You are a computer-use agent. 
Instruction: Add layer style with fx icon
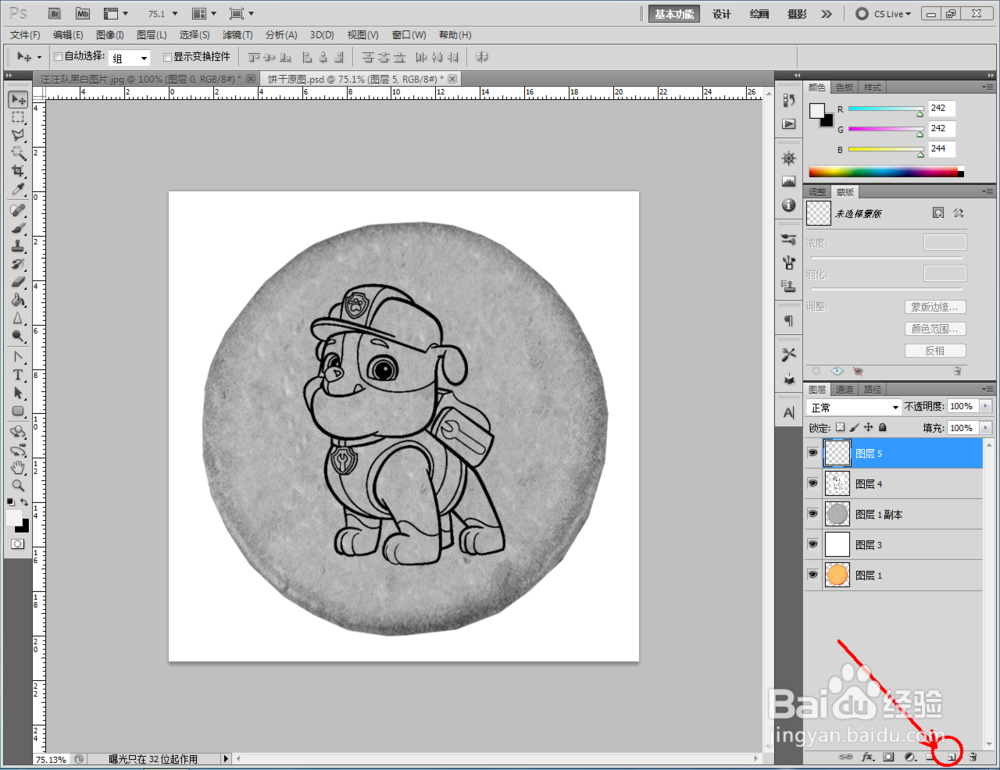pyautogui.click(x=867, y=757)
